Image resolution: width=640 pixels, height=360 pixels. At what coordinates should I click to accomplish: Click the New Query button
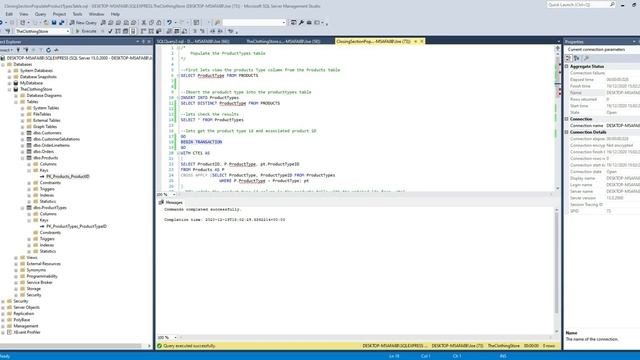coord(83,22)
